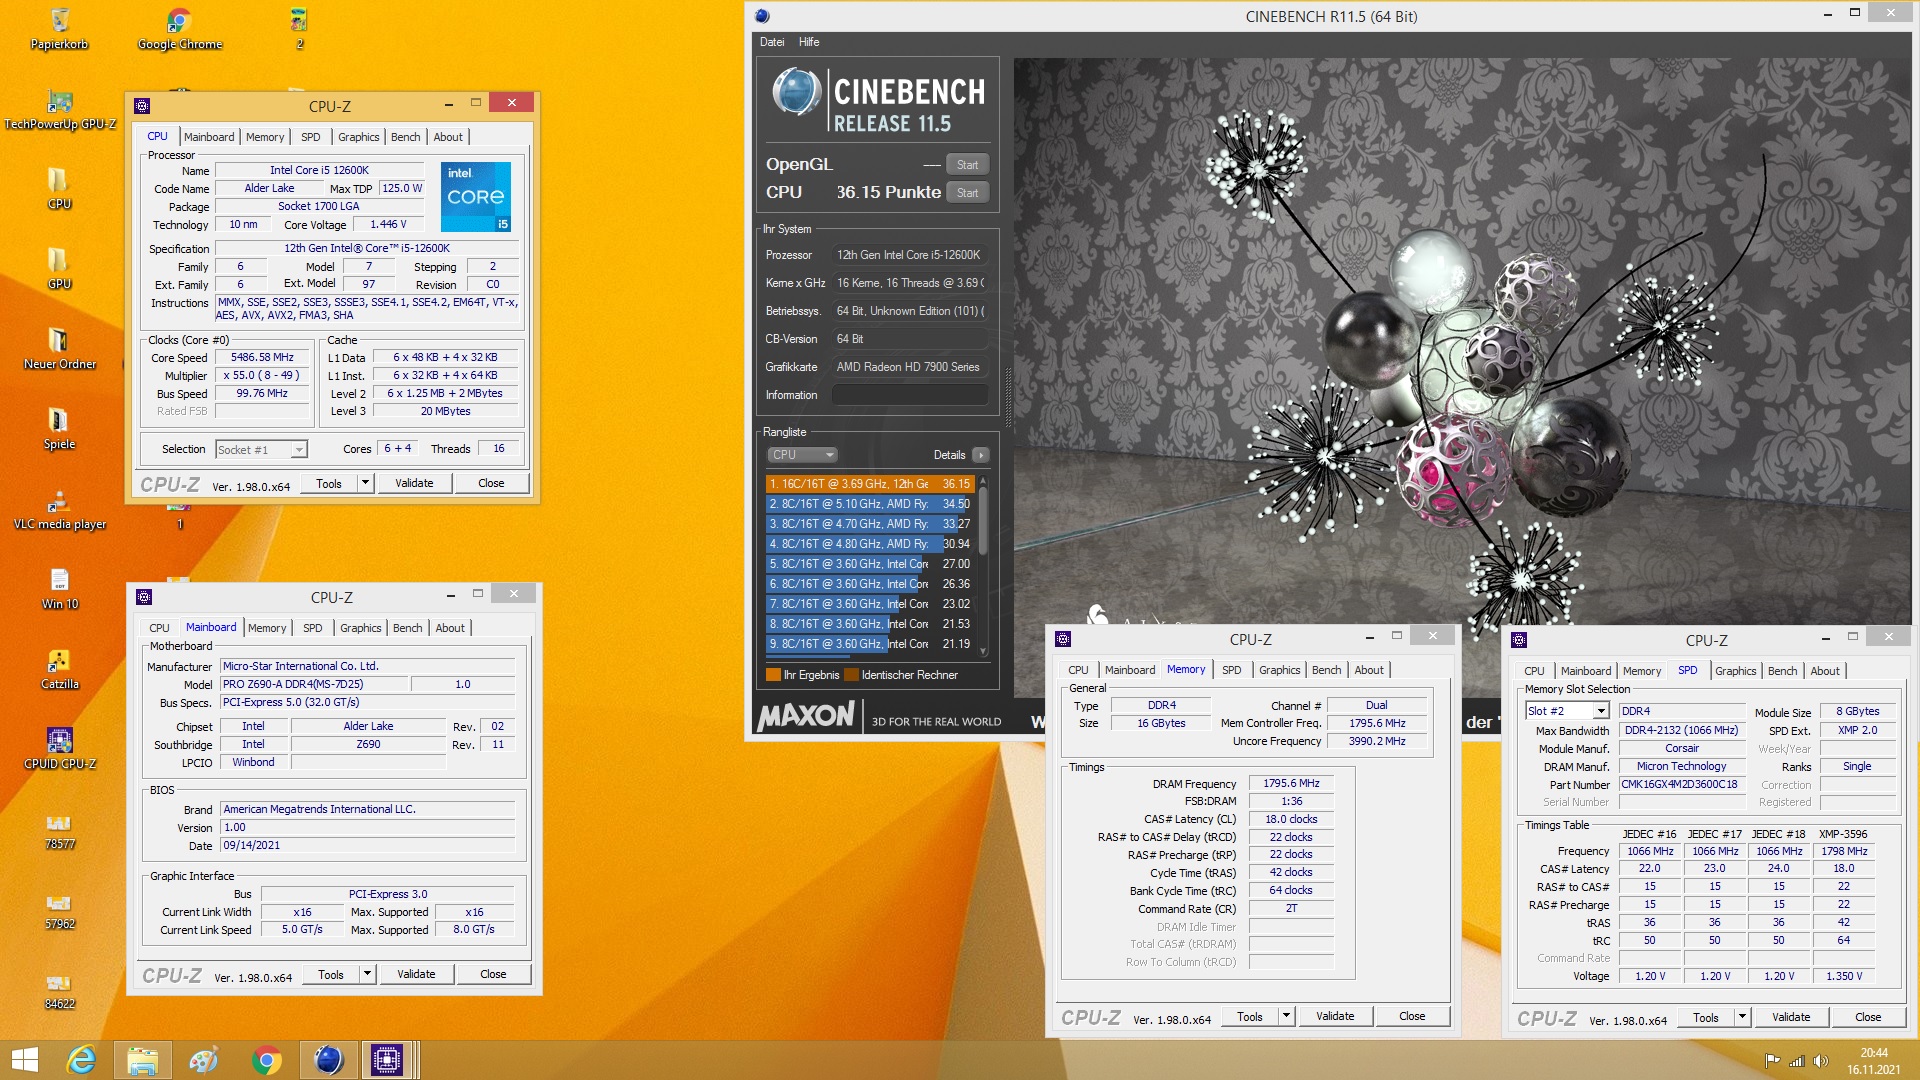Expand Tools dropdown arrow in Mainboard window

[x=367, y=974]
